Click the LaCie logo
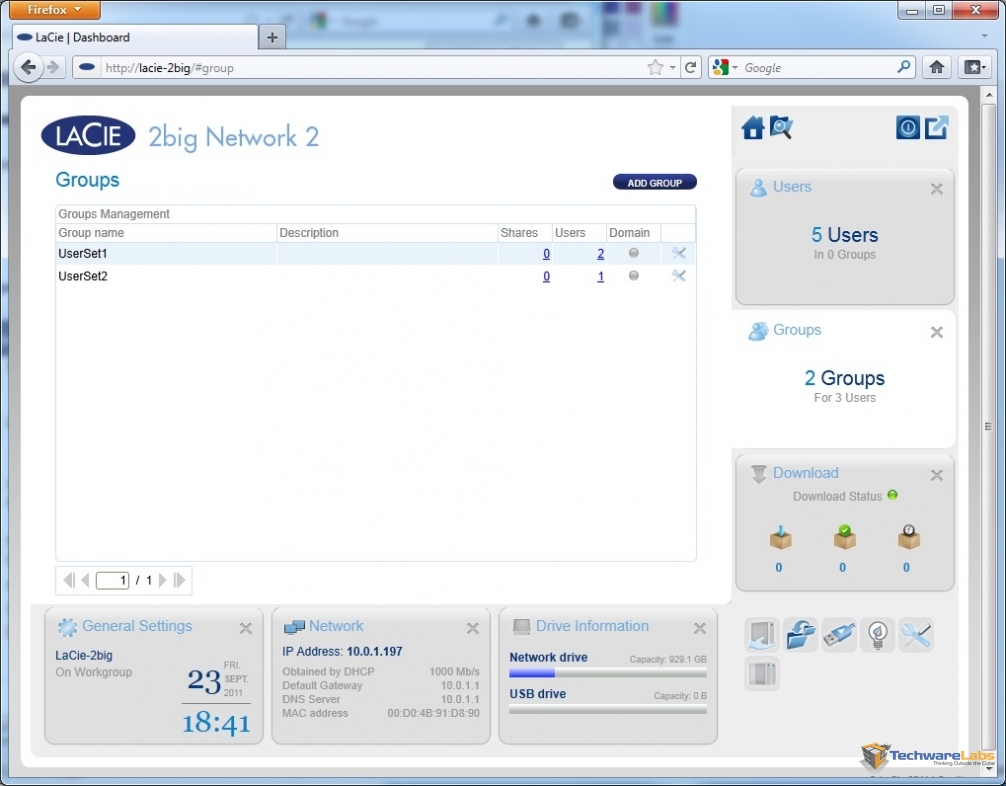This screenshot has width=1006, height=786. (89, 135)
